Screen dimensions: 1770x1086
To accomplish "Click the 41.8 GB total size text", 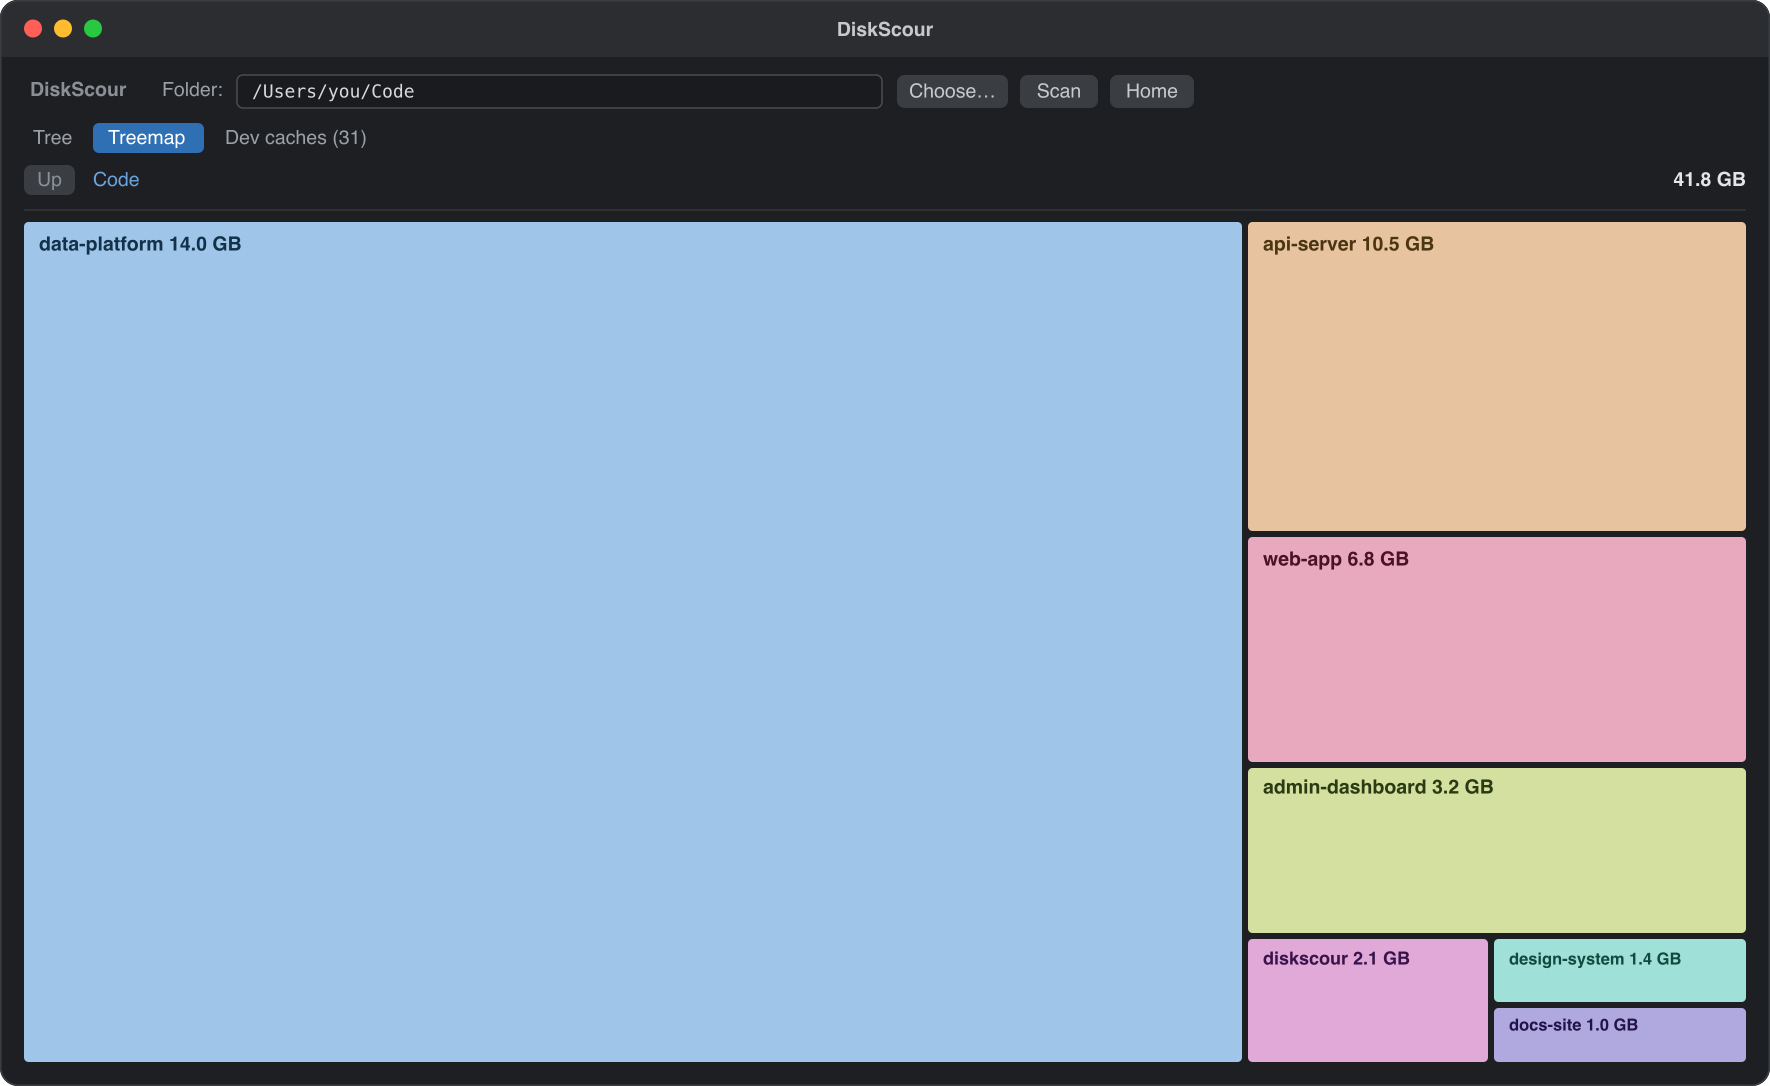I will (x=1709, y=180).
